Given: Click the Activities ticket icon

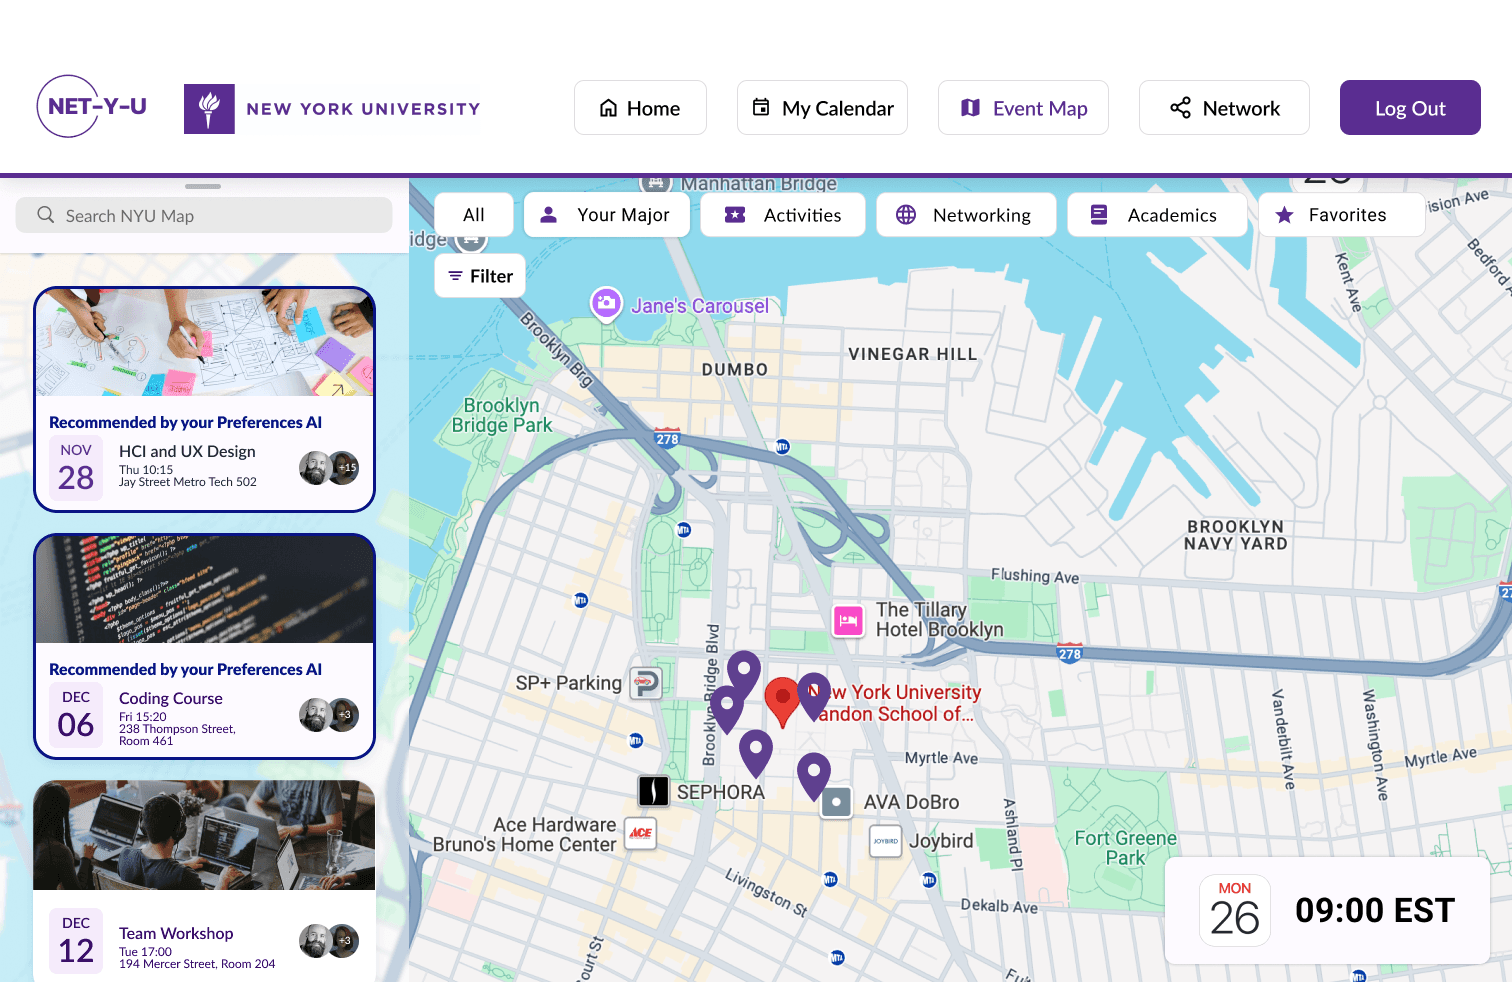Looking at the screenshot, I should pyautogui.click(x=735, y=215).
